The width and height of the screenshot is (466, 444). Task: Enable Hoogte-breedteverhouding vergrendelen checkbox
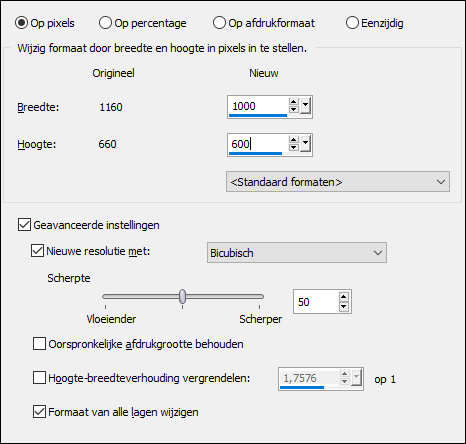pos(39,378)
